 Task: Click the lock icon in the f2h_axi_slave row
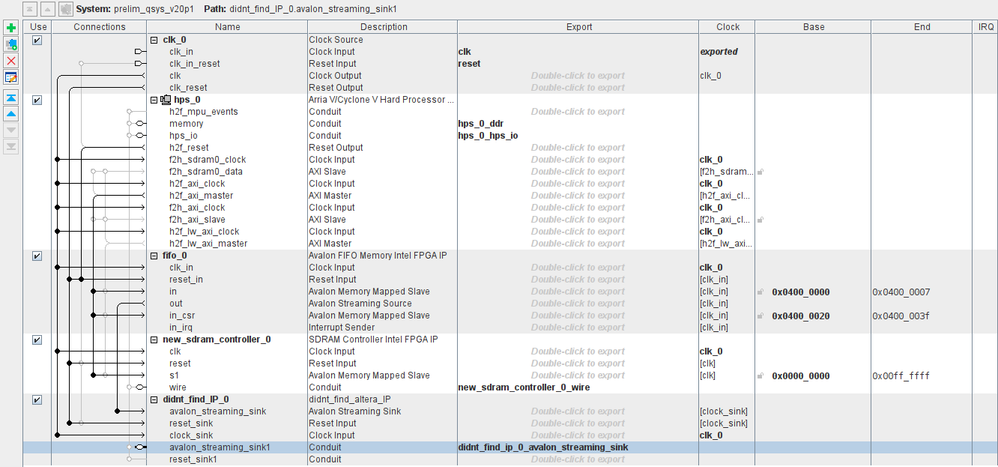(x=761, y=220)
